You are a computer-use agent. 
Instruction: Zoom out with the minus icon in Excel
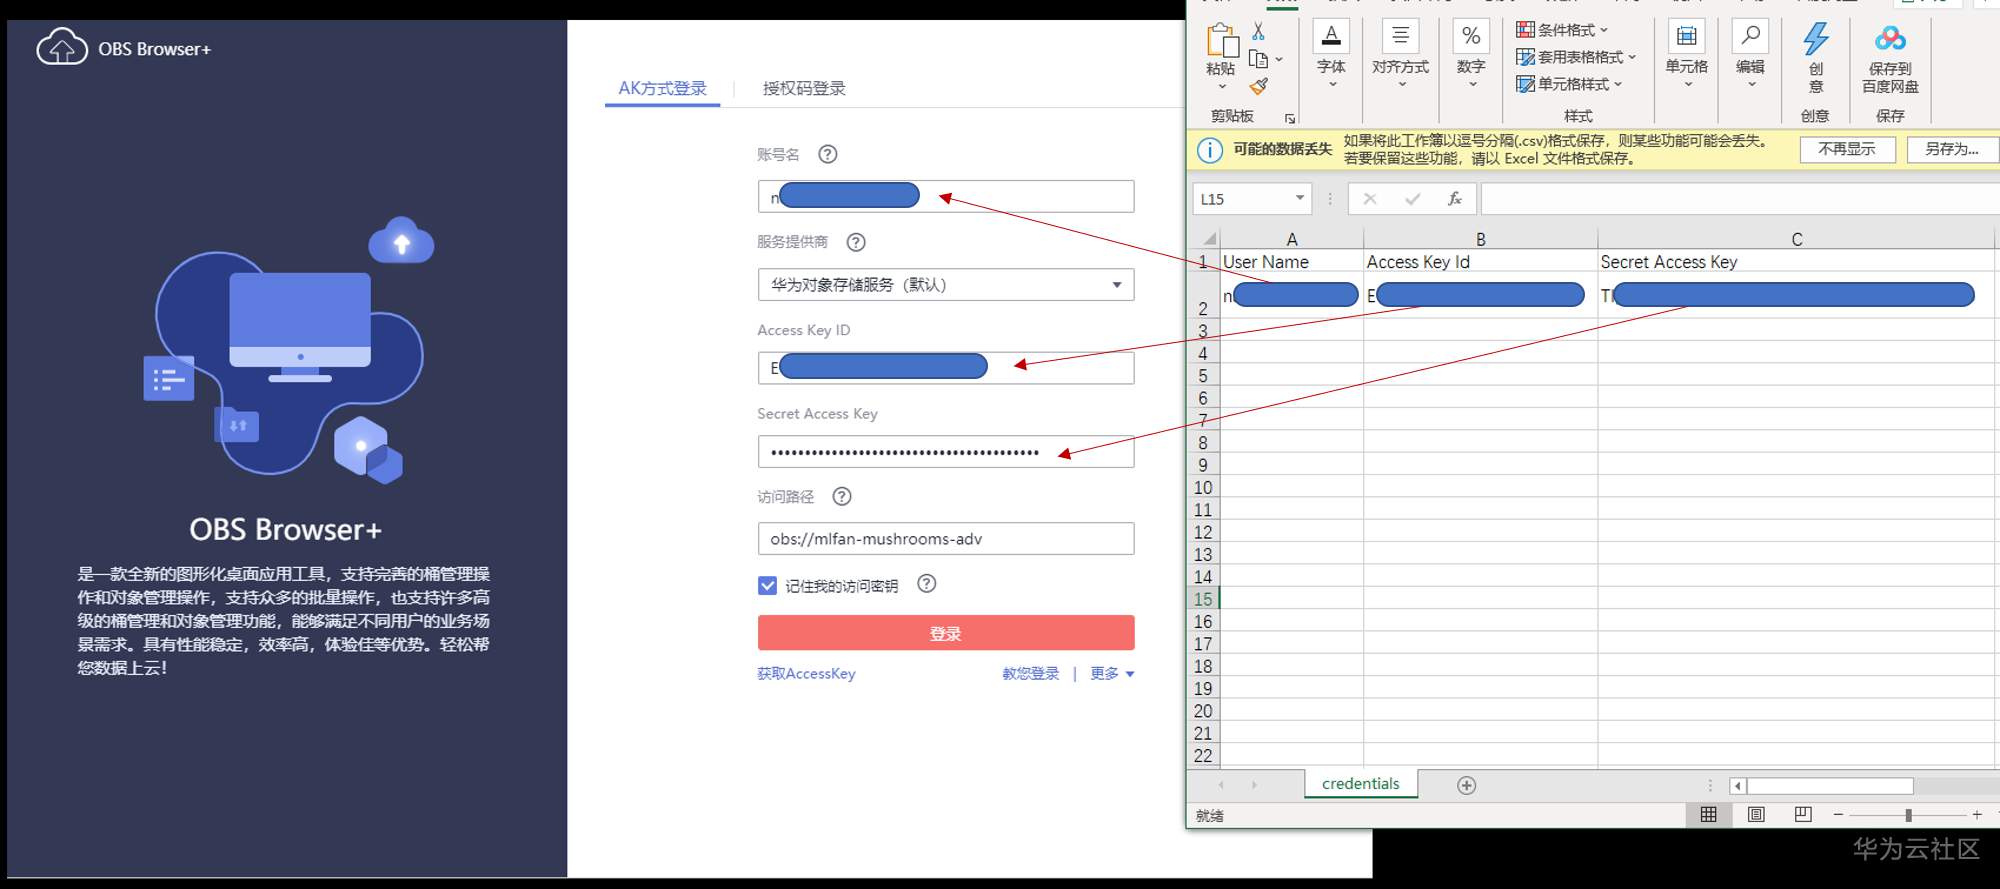pos(1838,815)
